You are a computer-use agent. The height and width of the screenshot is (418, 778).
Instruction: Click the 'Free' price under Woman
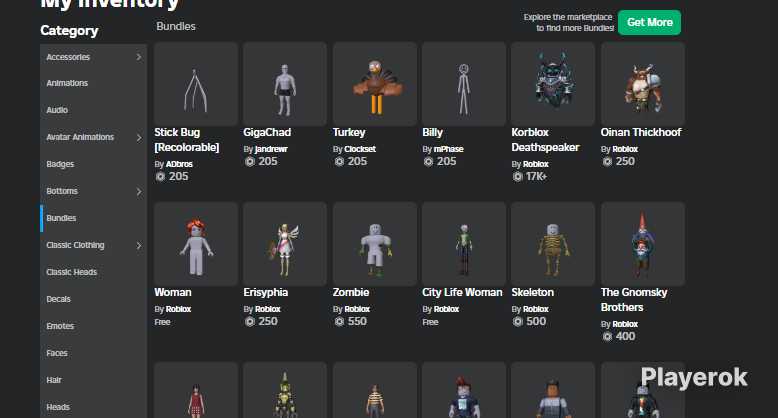pos(162,322)
